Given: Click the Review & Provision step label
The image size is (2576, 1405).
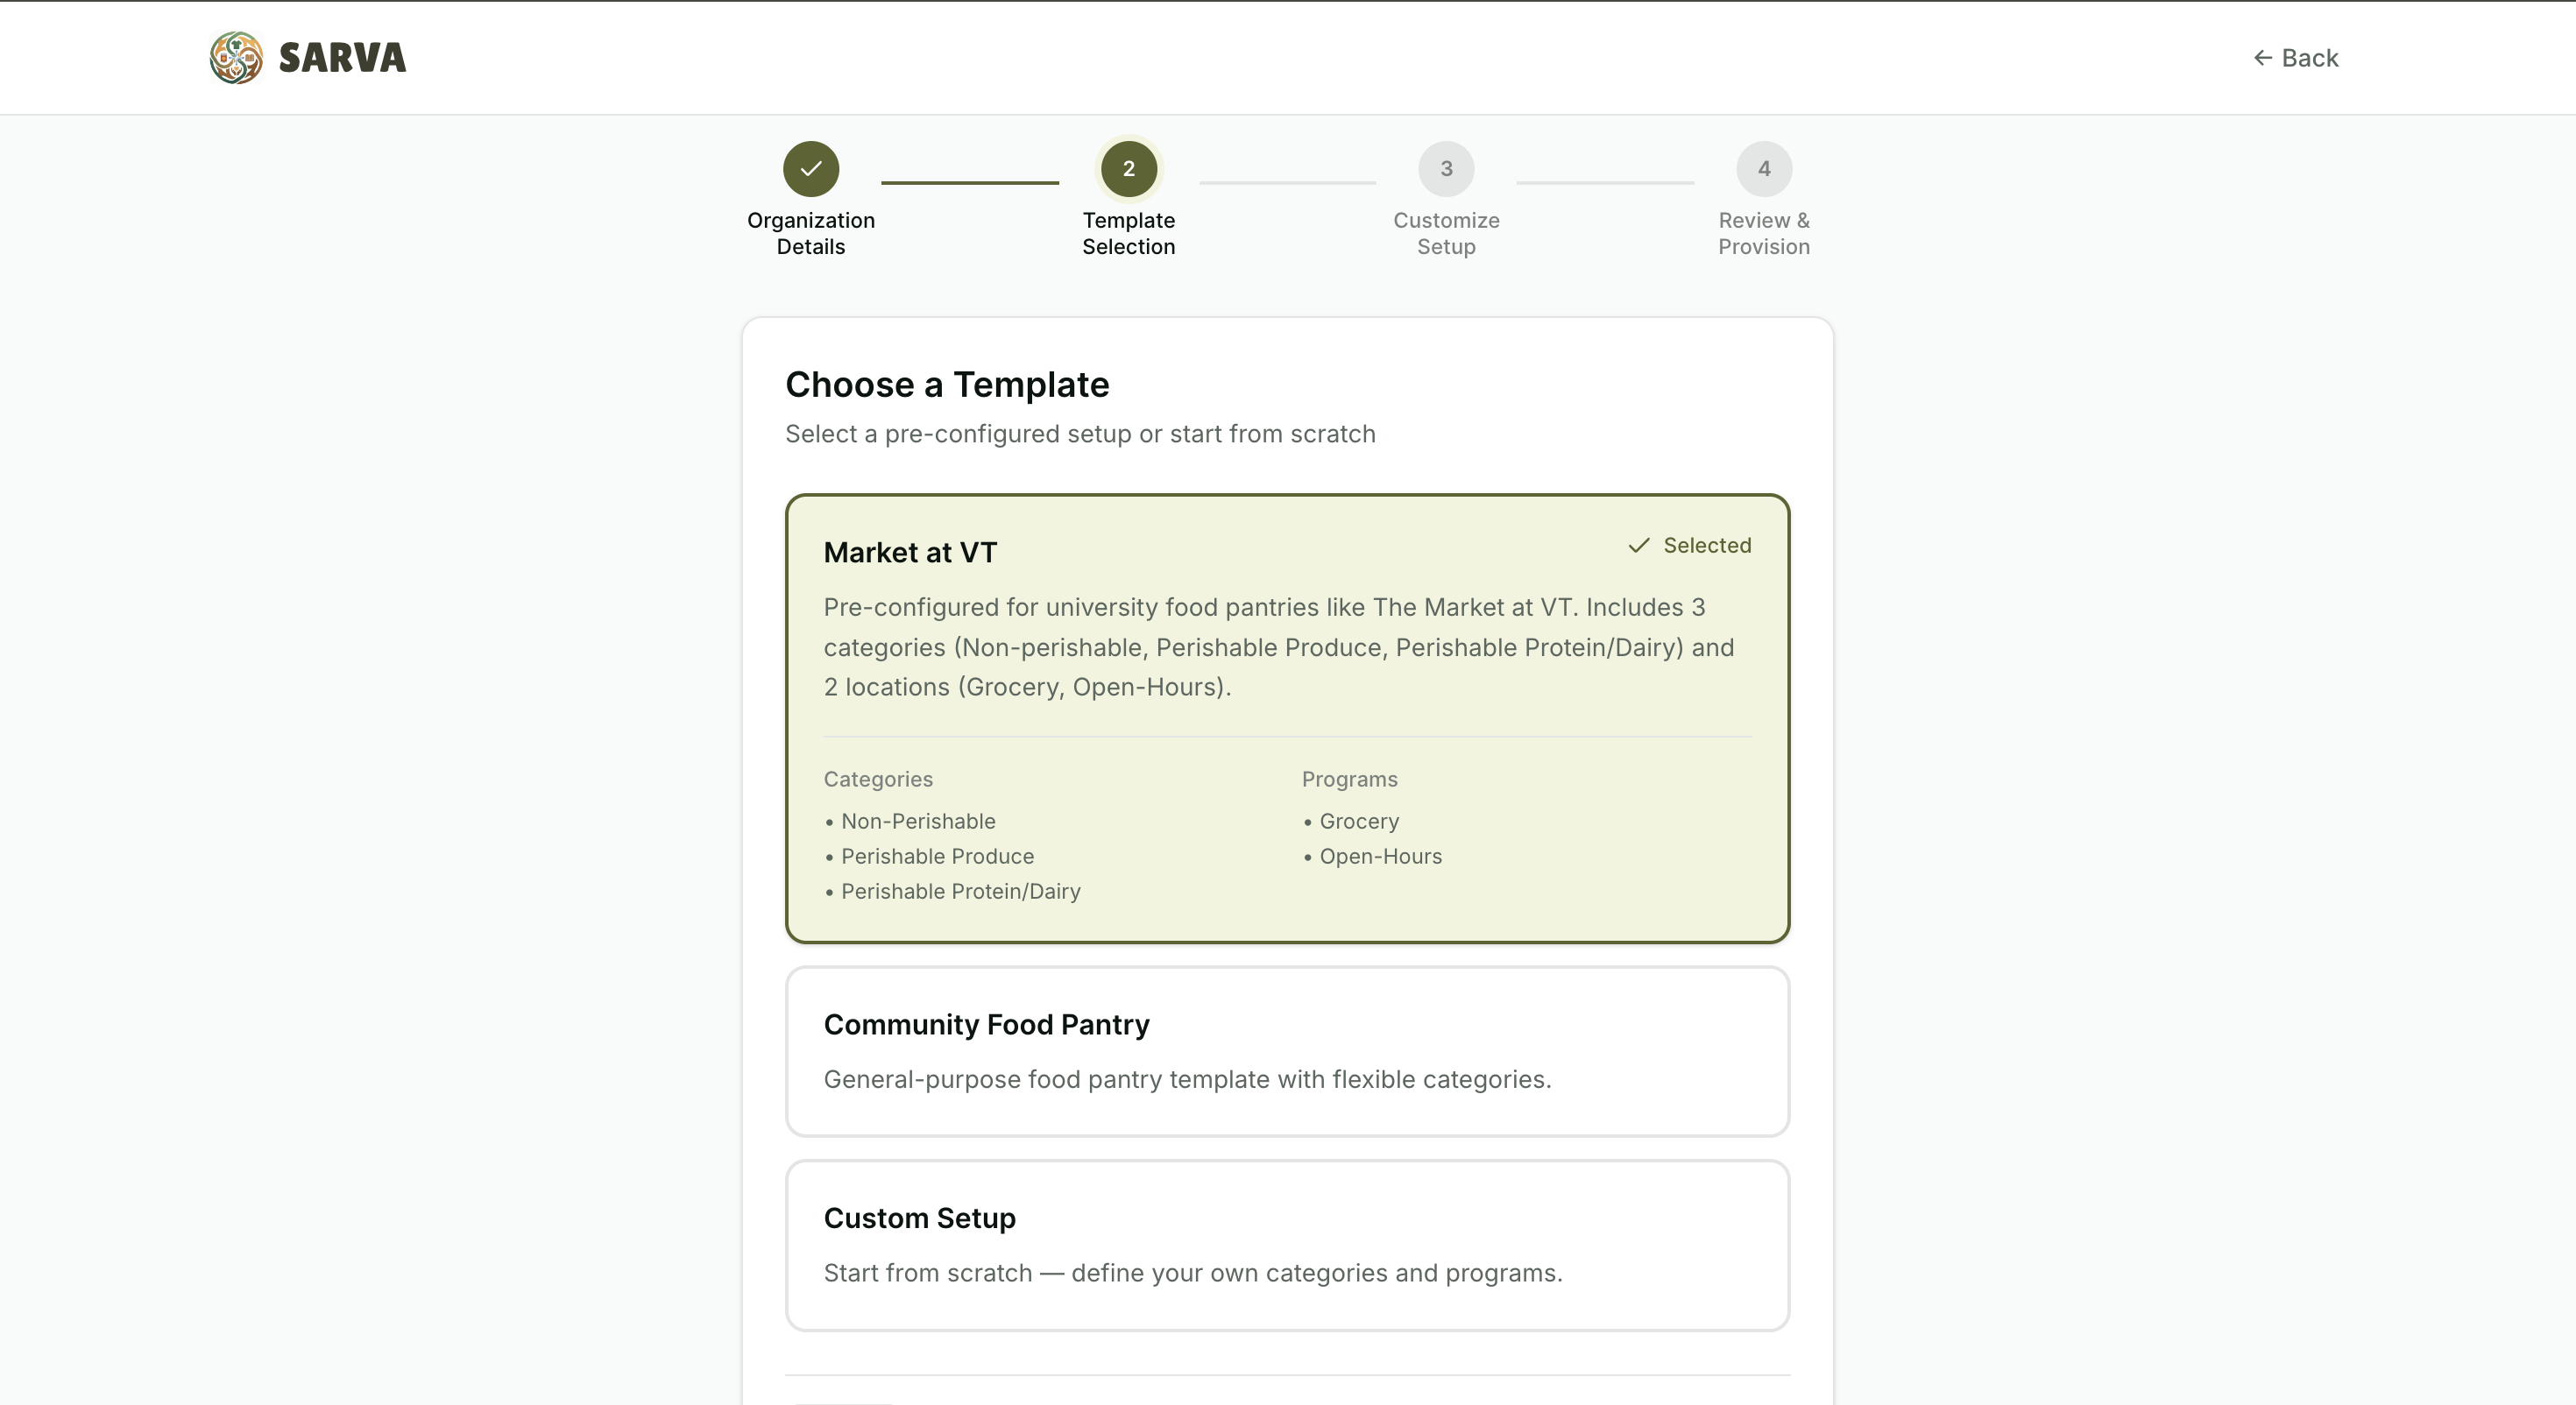Looking at the screenshot, I should [1763, 233].
